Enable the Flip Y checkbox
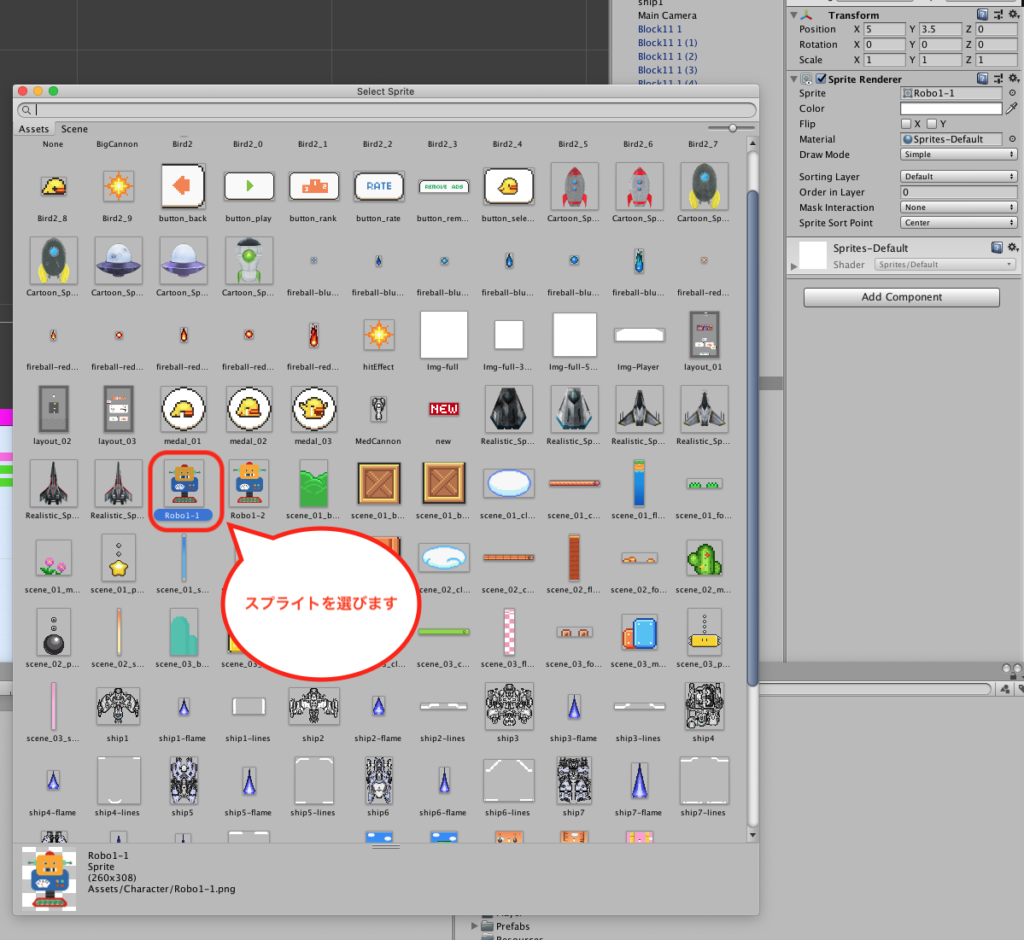 (x=932, y=124)
